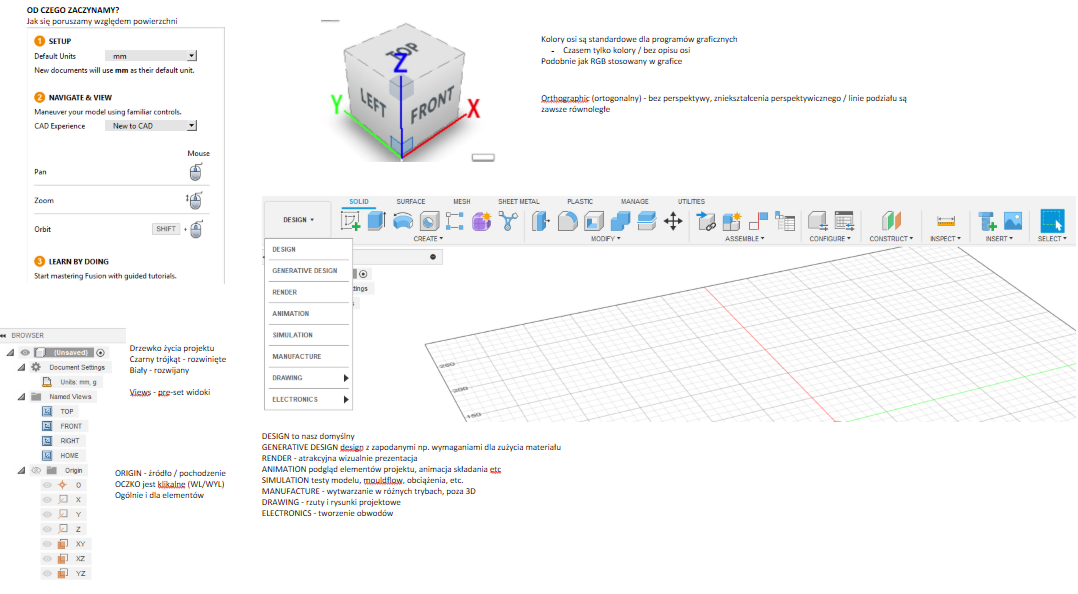Screen dimensions: 1078x594
Task: Select the Move/Copy four-arrow icon
Action: point(673,221)
